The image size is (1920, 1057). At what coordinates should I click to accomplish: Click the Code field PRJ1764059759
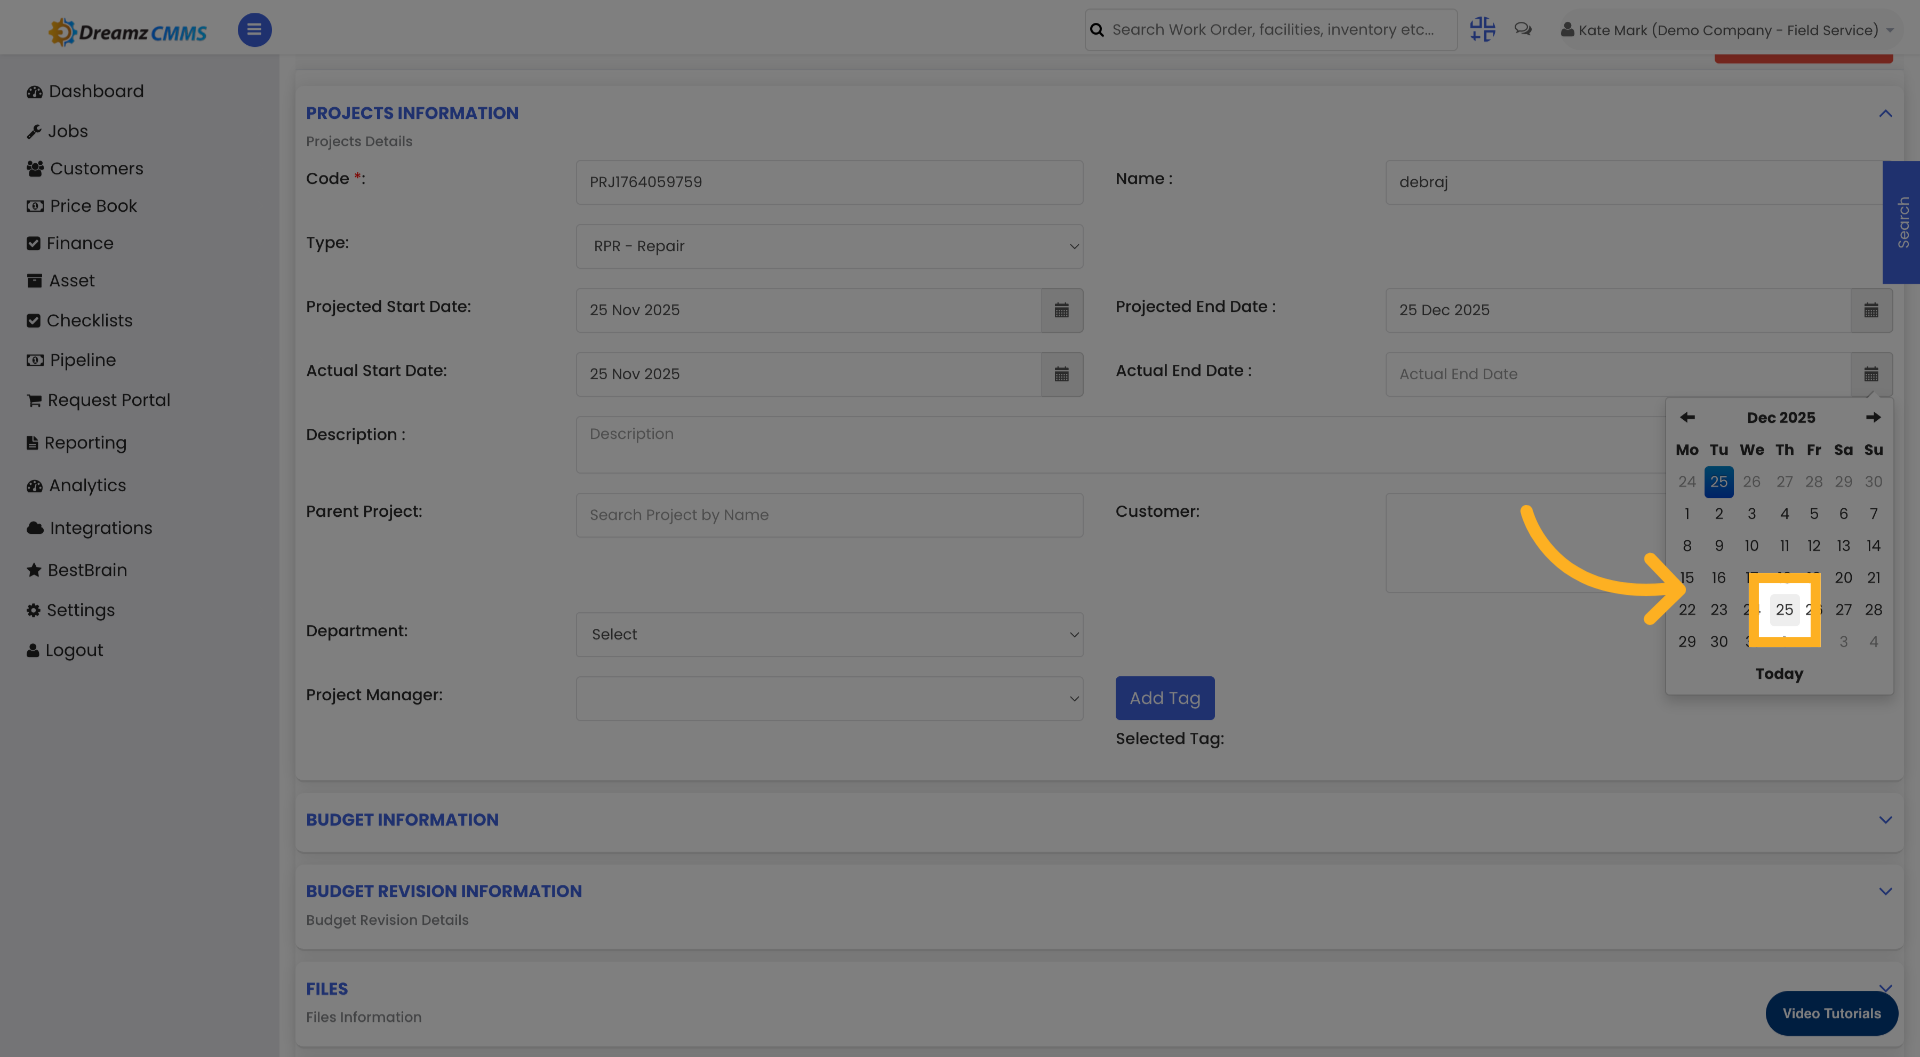829,182
